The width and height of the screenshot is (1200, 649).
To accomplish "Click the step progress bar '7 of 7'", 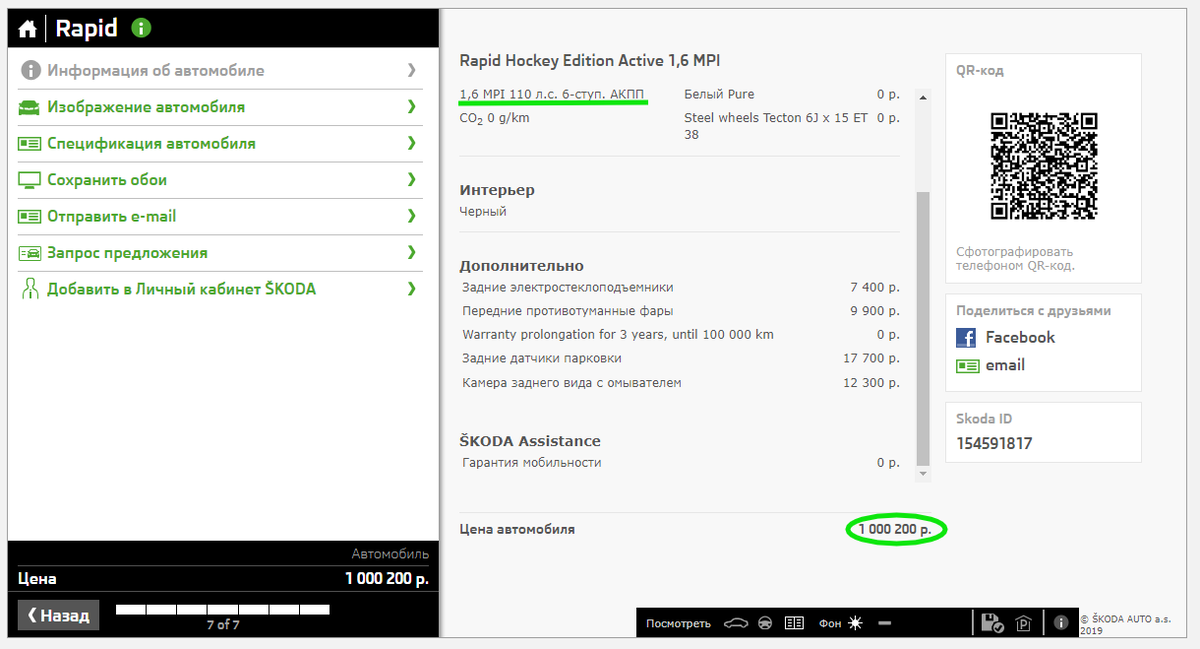I will click(x=223, y=609).
